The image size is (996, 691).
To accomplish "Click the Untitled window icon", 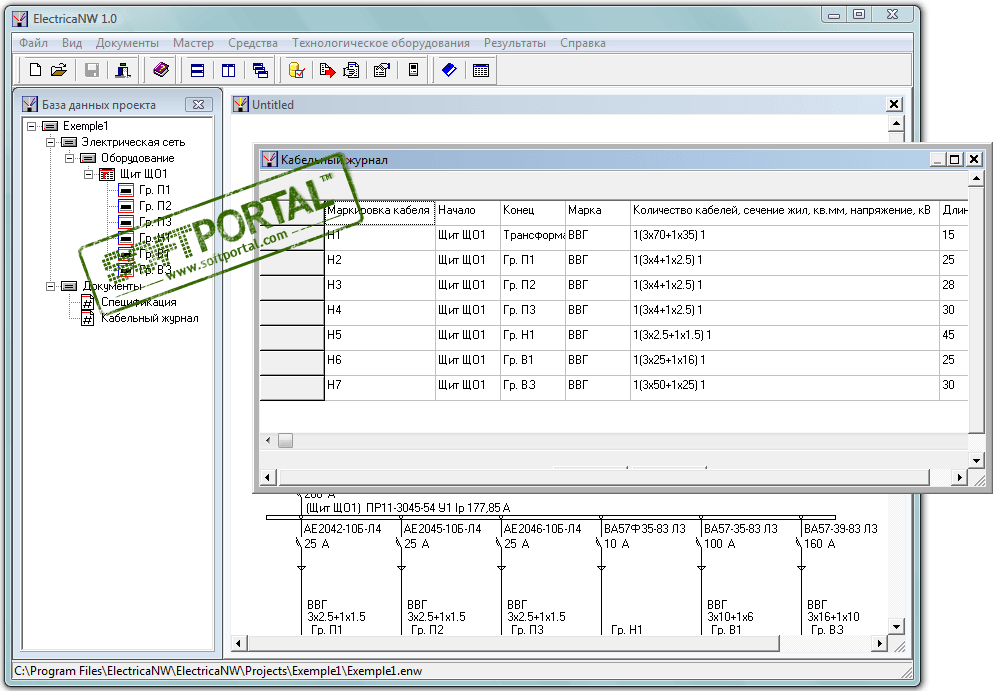I will tap(240, 104).
